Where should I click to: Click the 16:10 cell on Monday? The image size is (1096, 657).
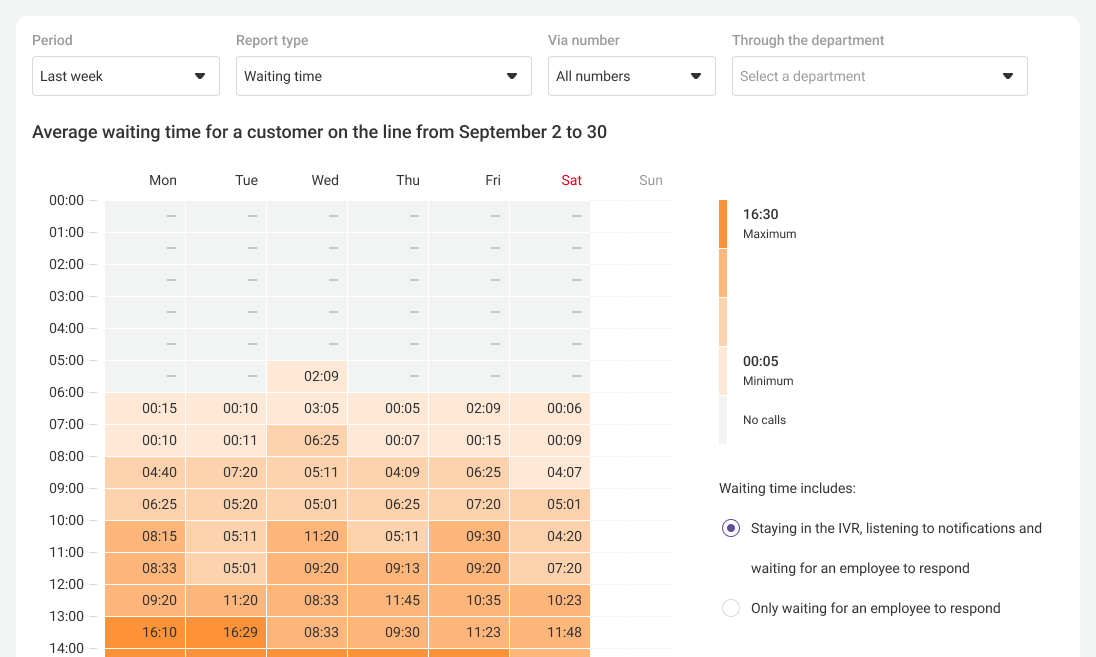point(160,632)
